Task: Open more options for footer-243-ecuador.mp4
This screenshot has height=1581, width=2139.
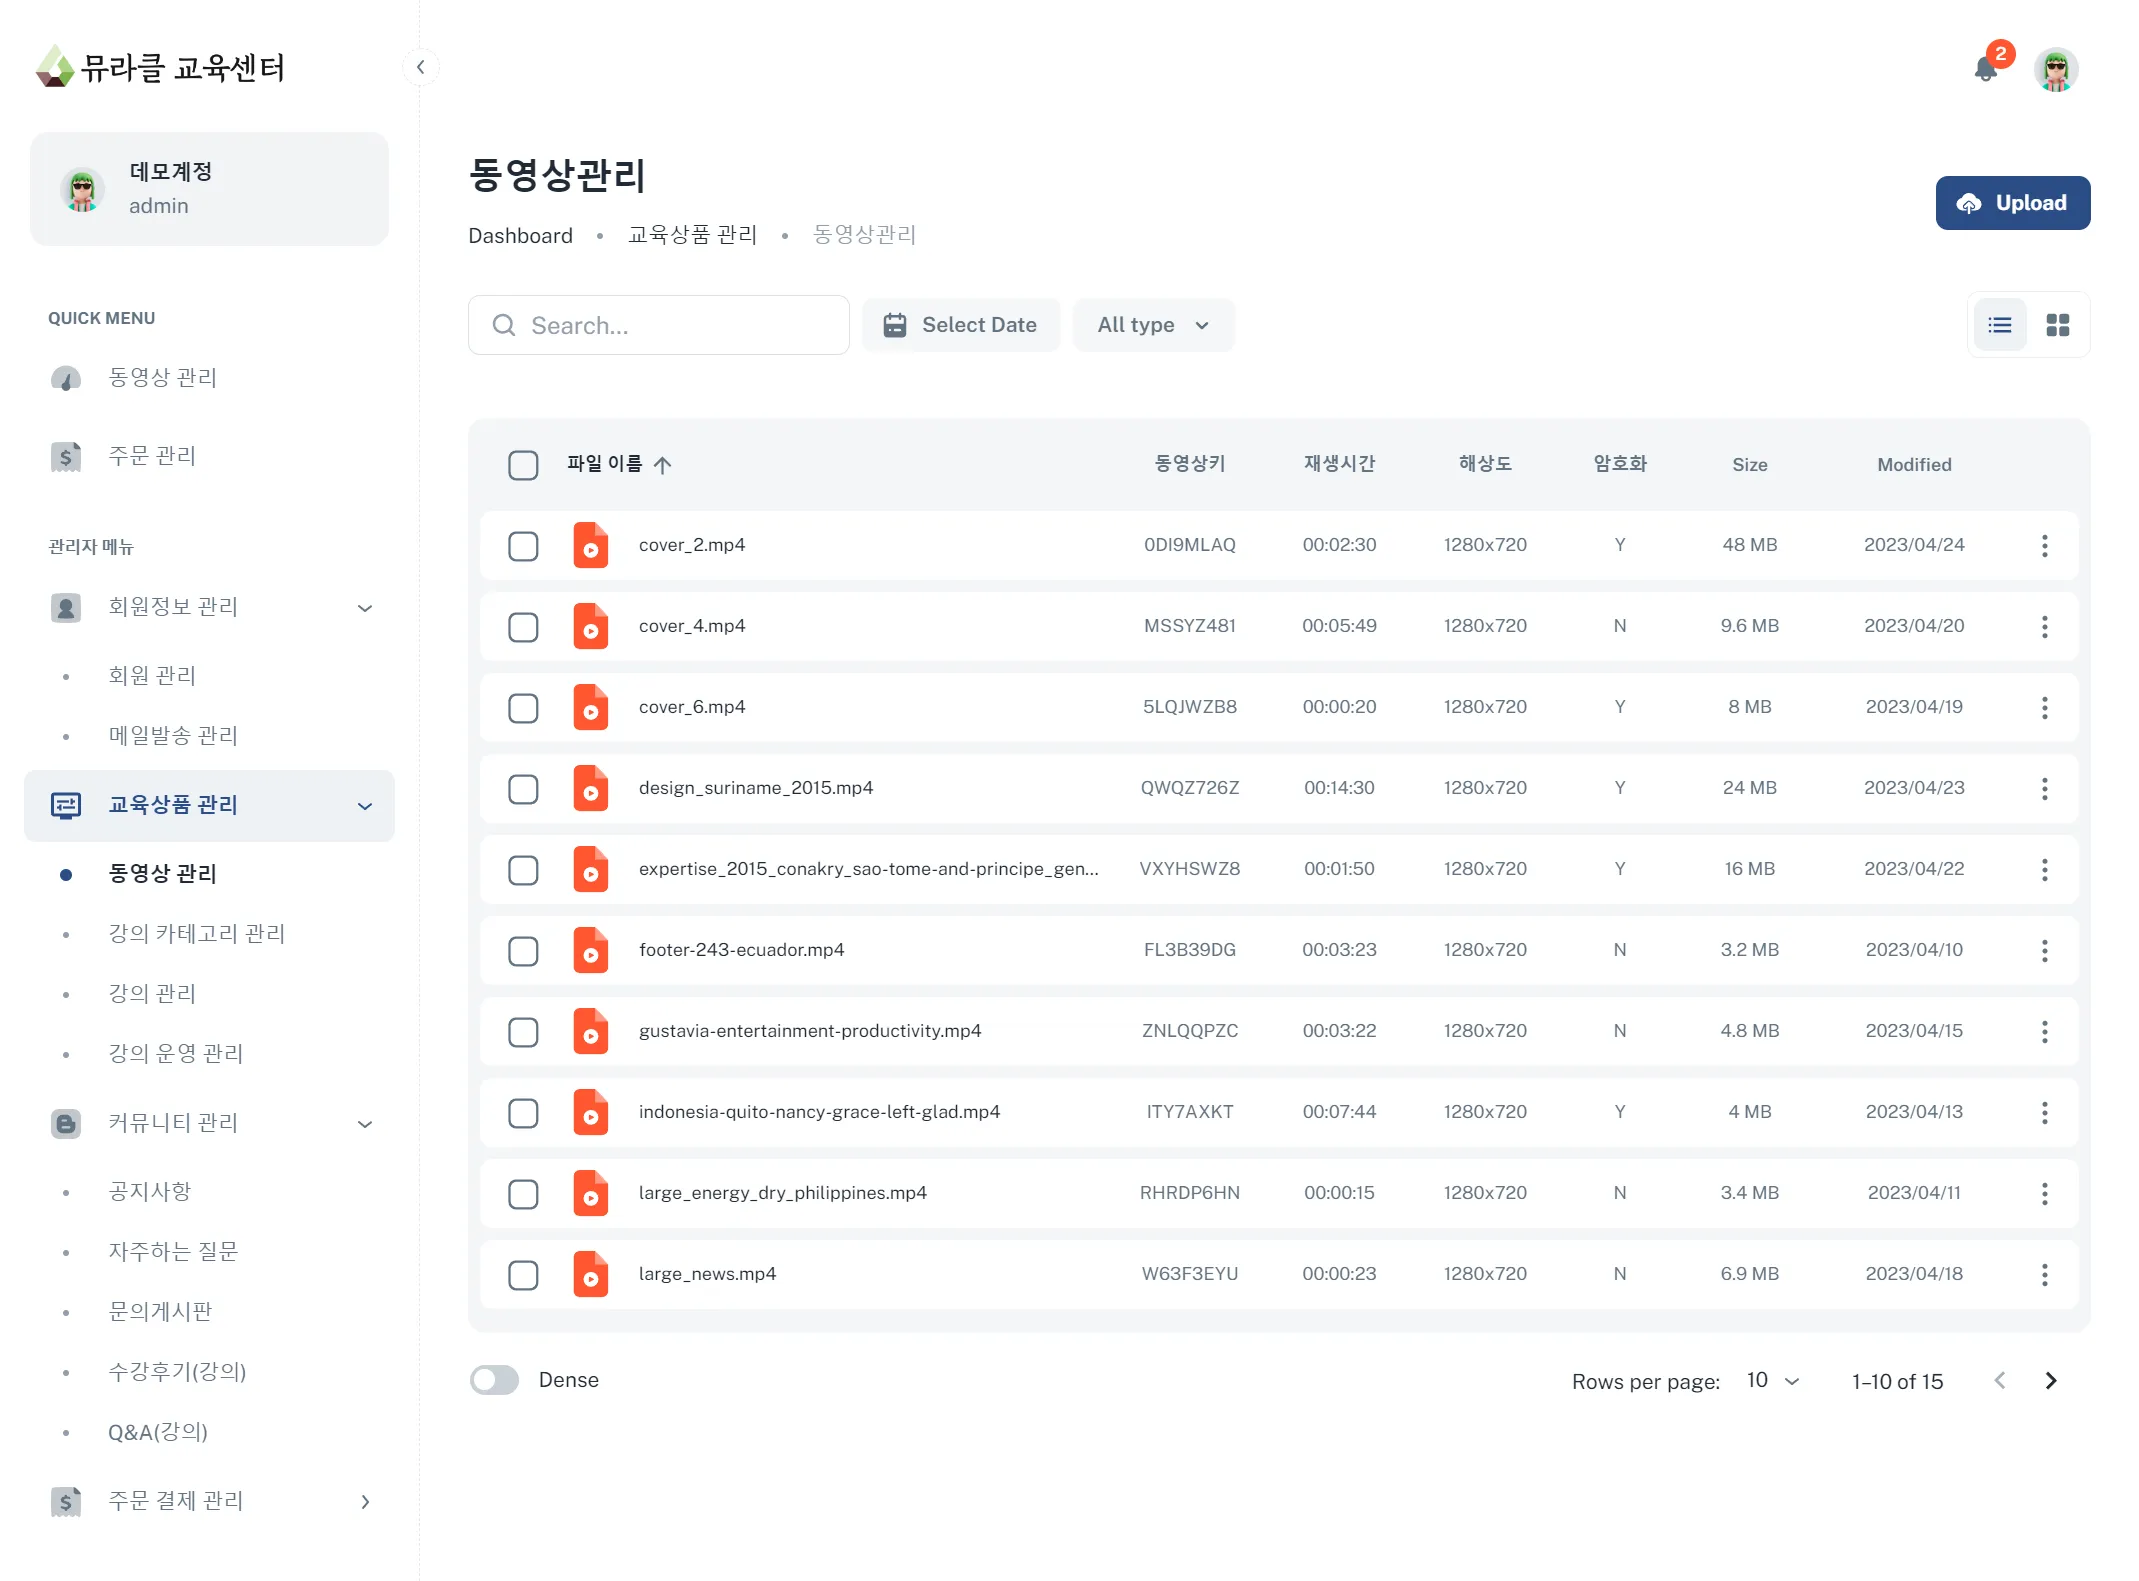Action: pos(2045,950)
